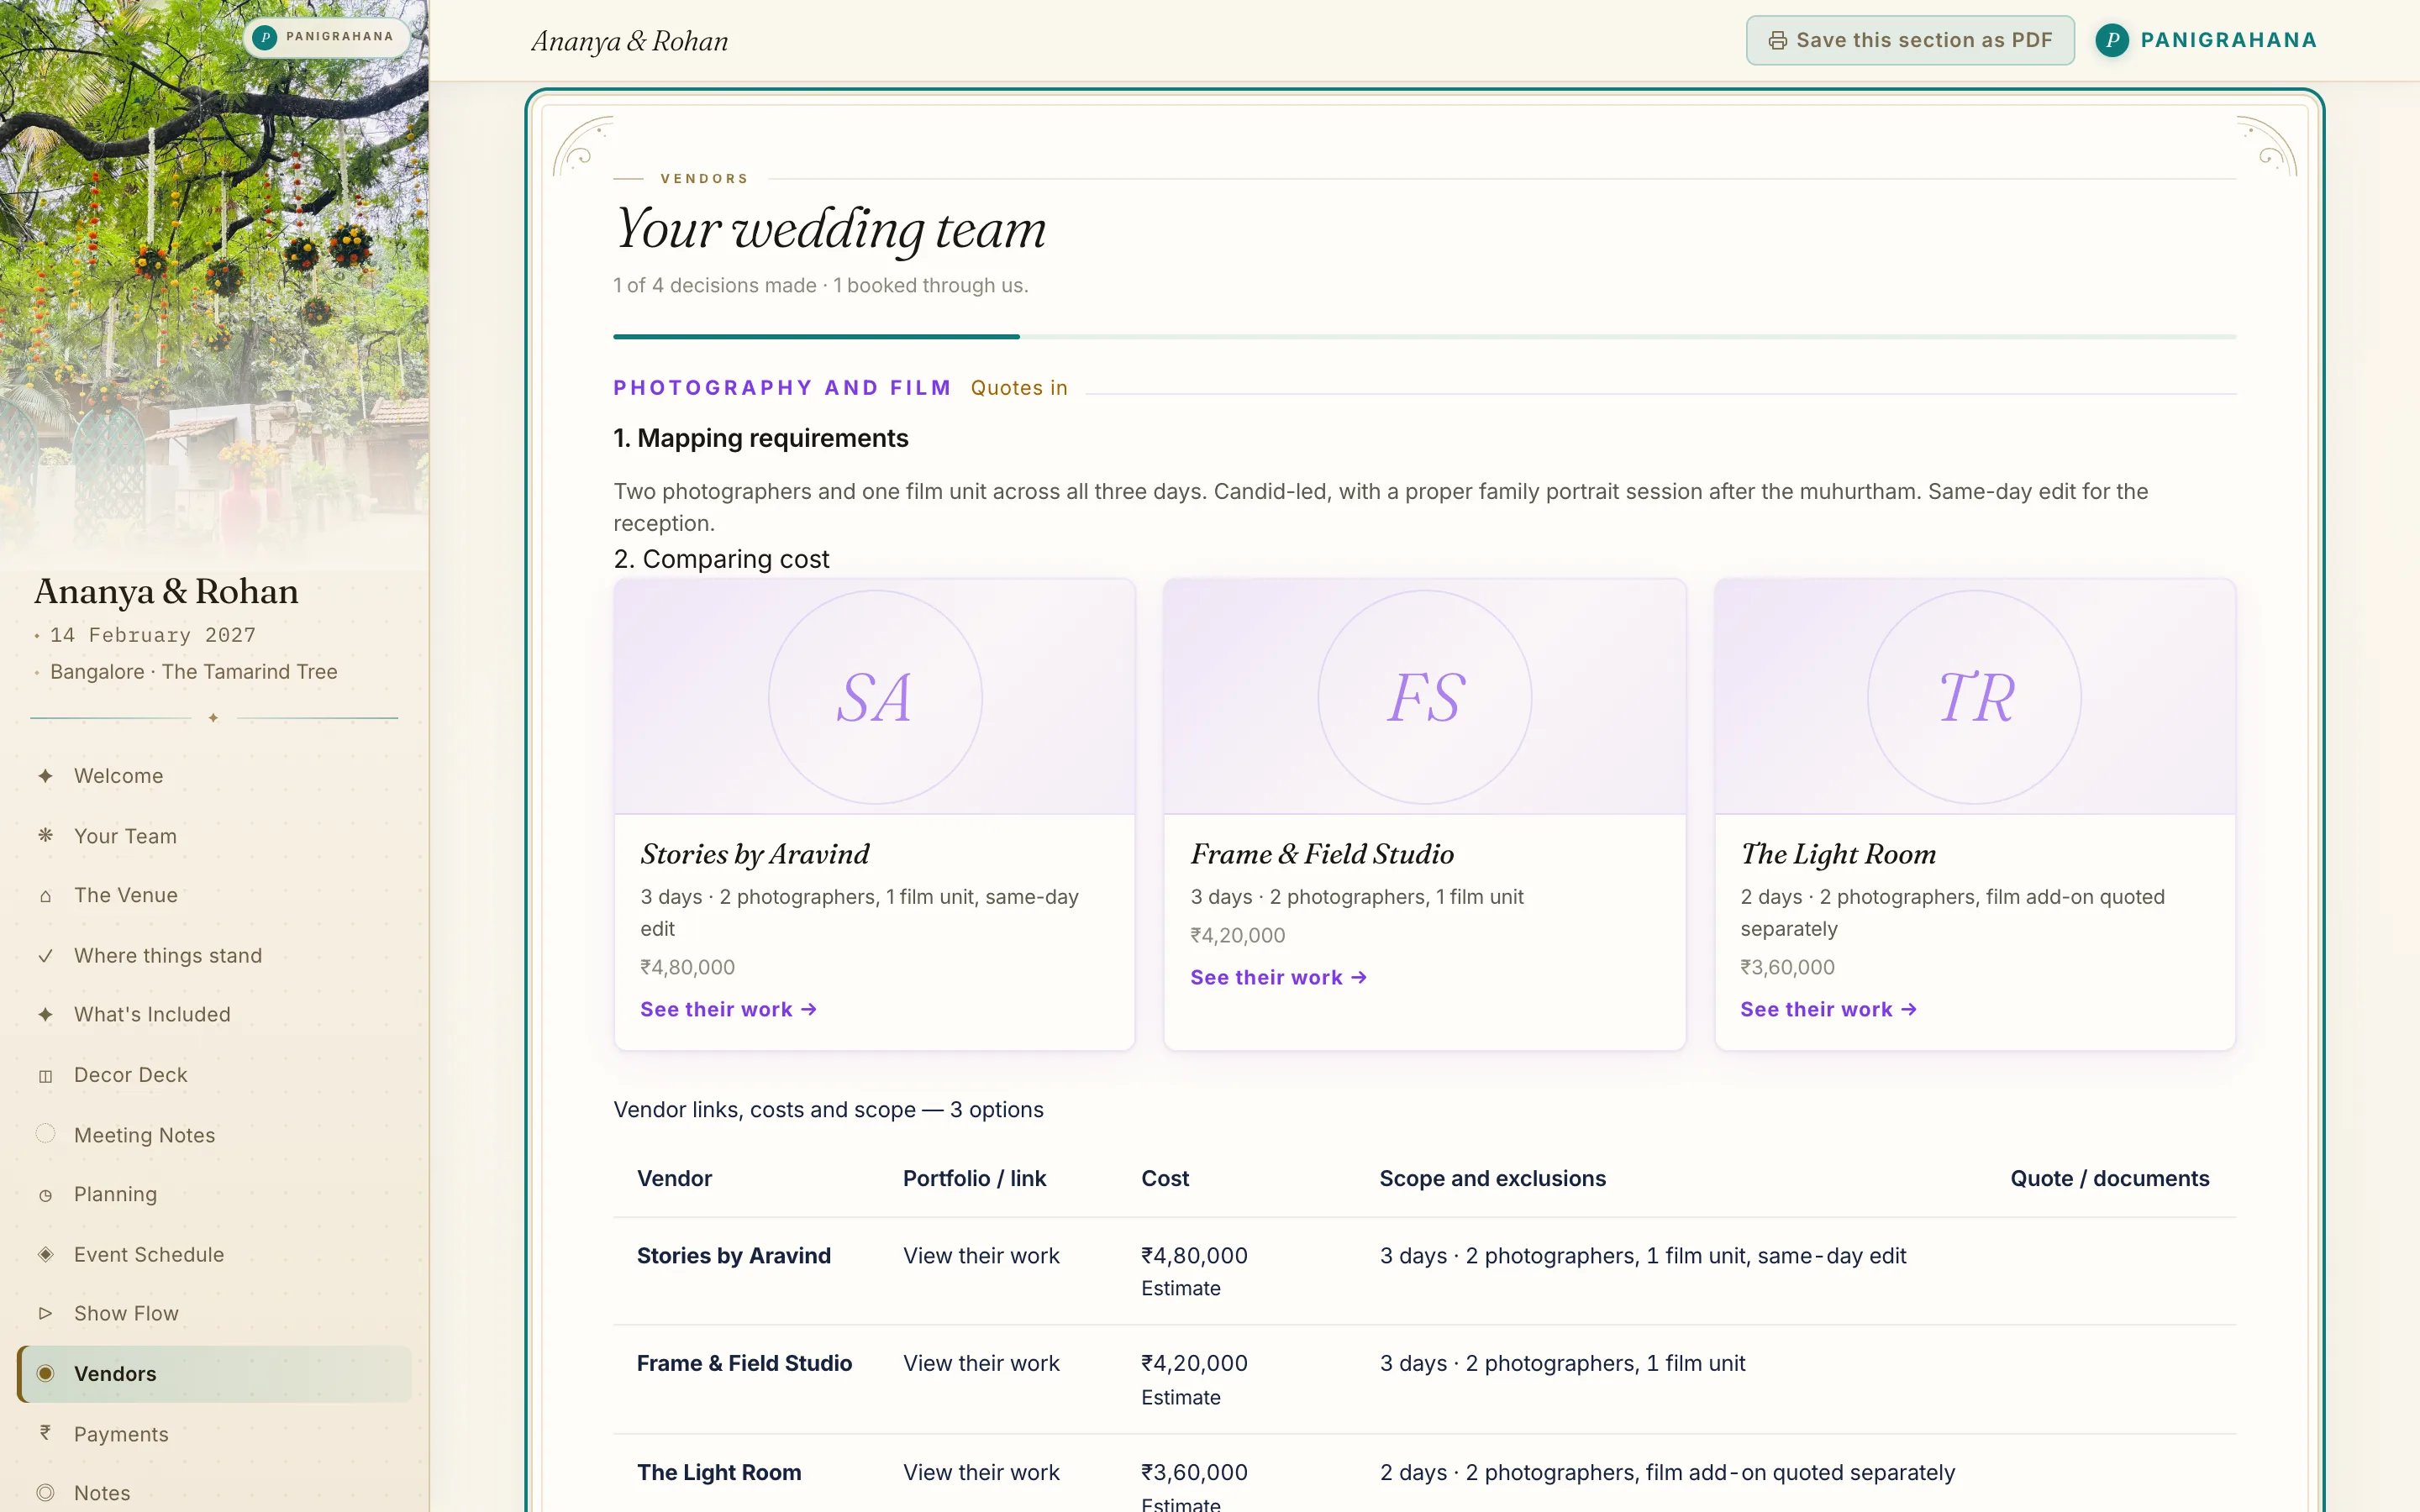Viewport: 2420px width, 1512px height.
Task: Click the Stories by Aravind card title
Action: 755,854
